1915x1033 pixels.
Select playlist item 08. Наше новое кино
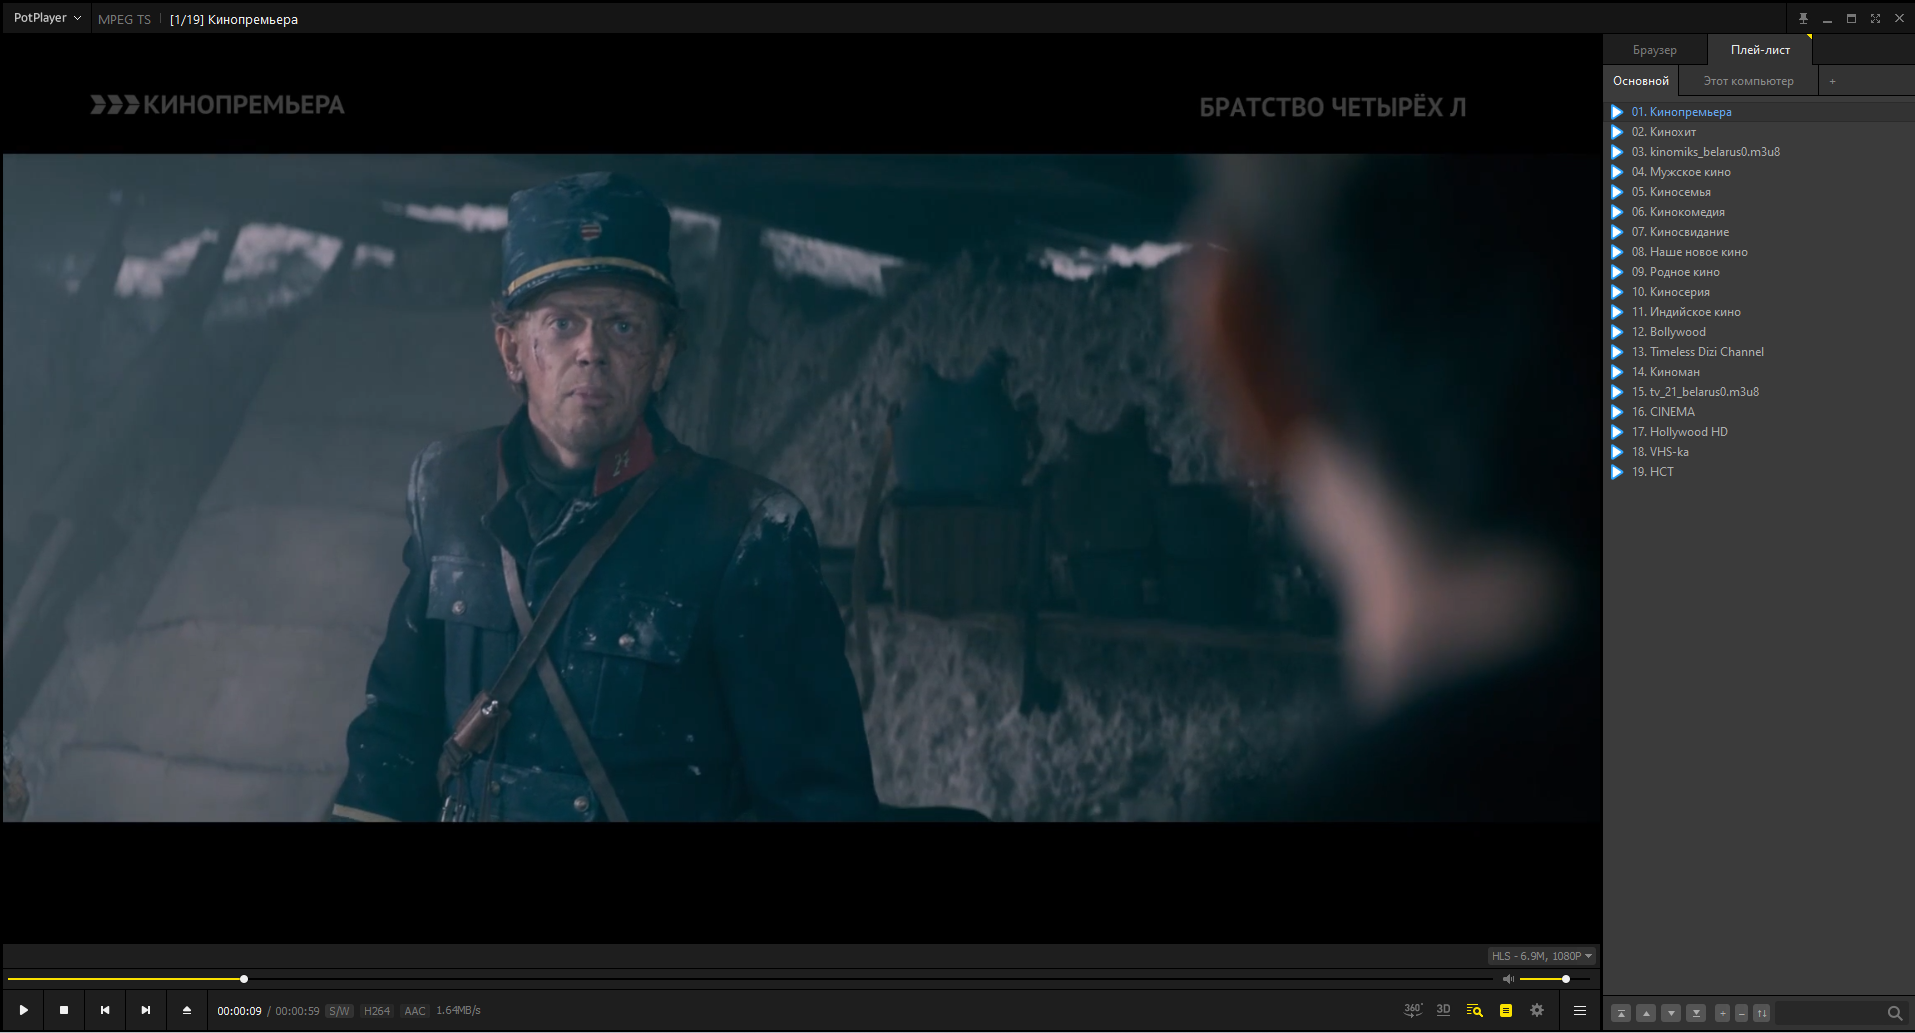pos(1760,252)
